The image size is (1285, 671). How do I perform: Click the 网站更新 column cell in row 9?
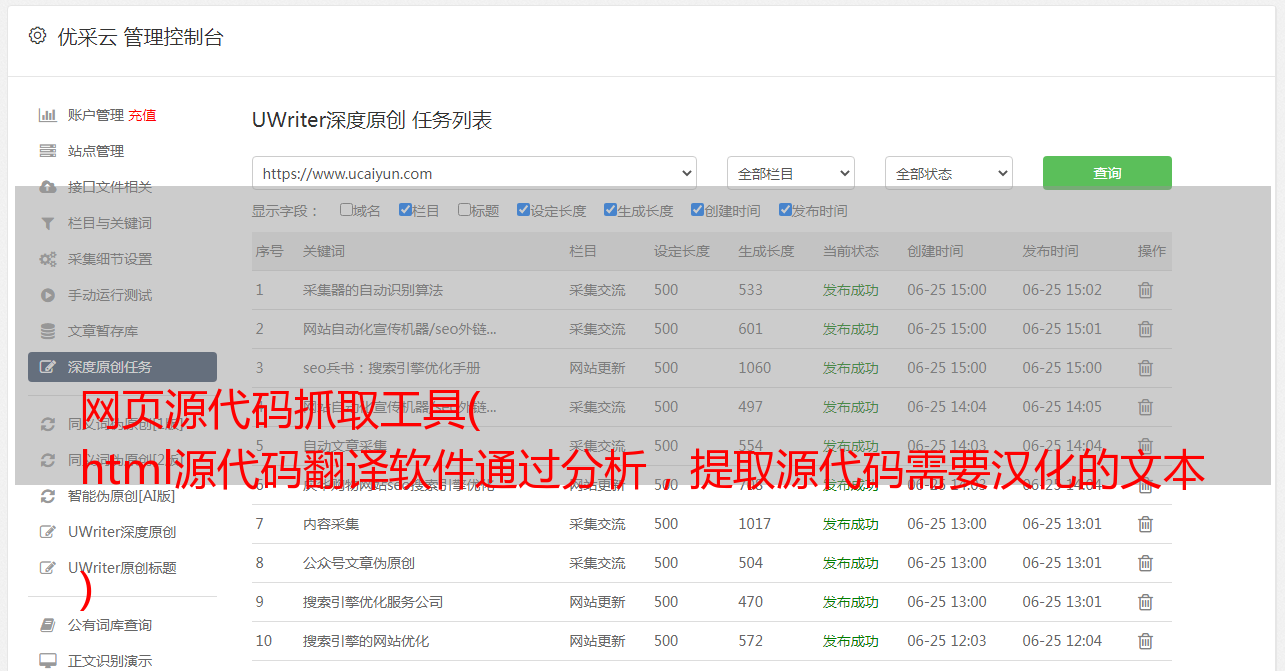coord(597,602)
